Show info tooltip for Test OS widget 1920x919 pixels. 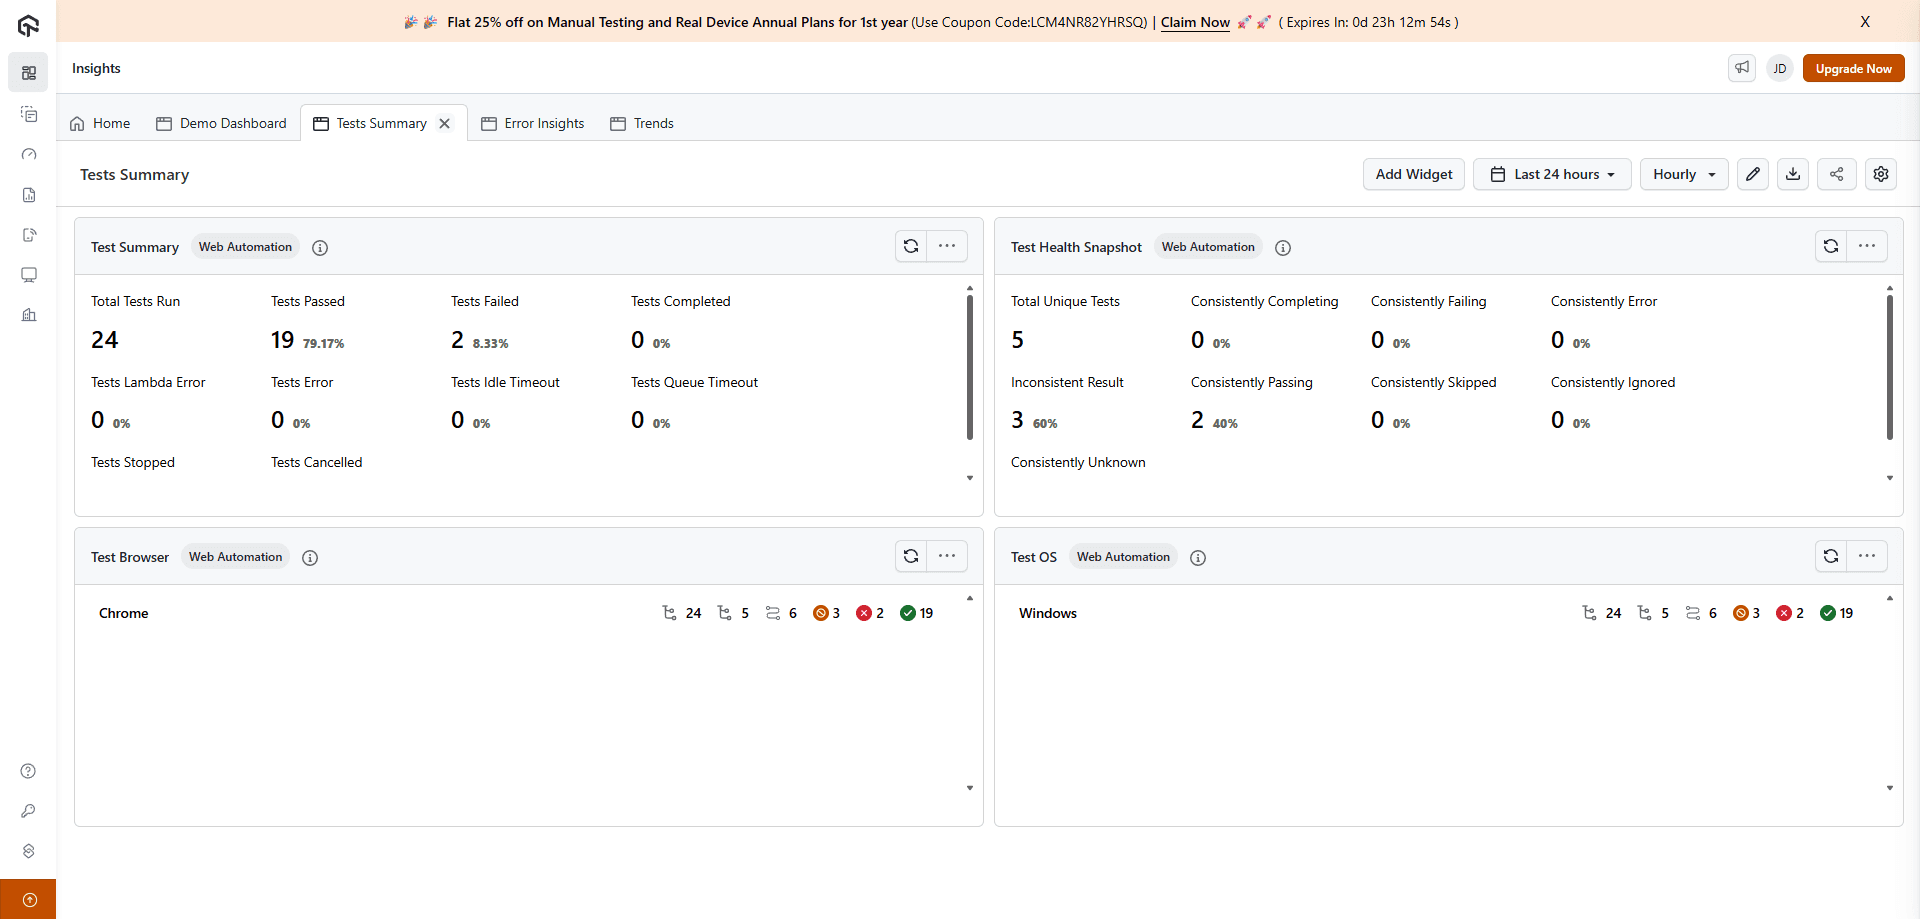(1198, 558)
